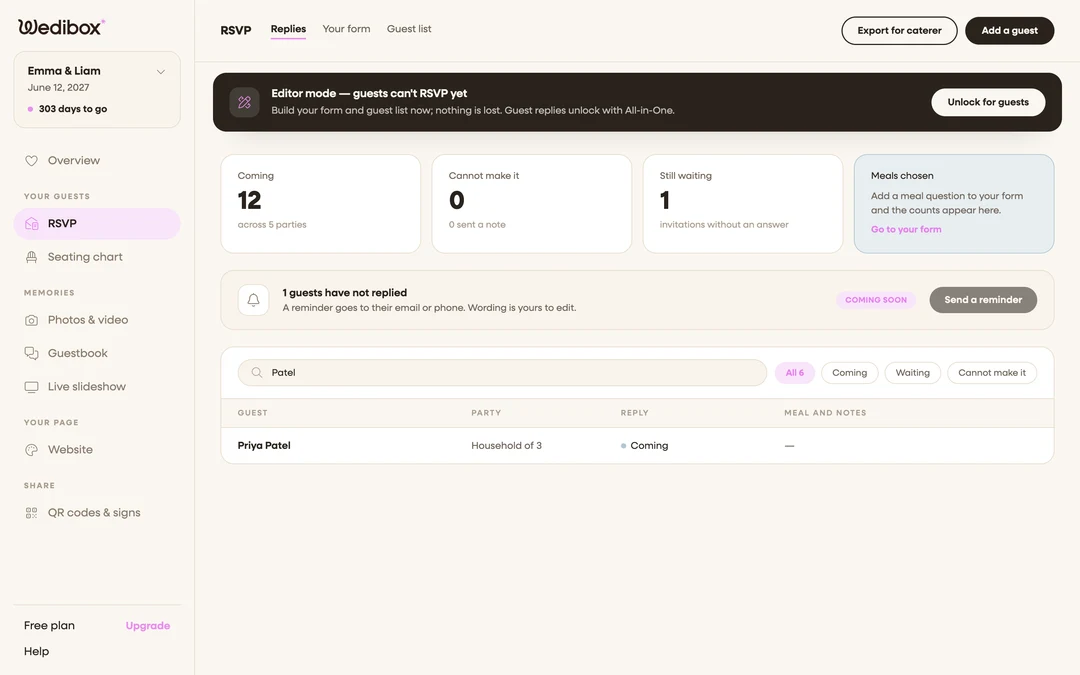This screenshot has height=675, width=1080.
Task: Click the Website palette icon
Action: (x=32, y=450)
